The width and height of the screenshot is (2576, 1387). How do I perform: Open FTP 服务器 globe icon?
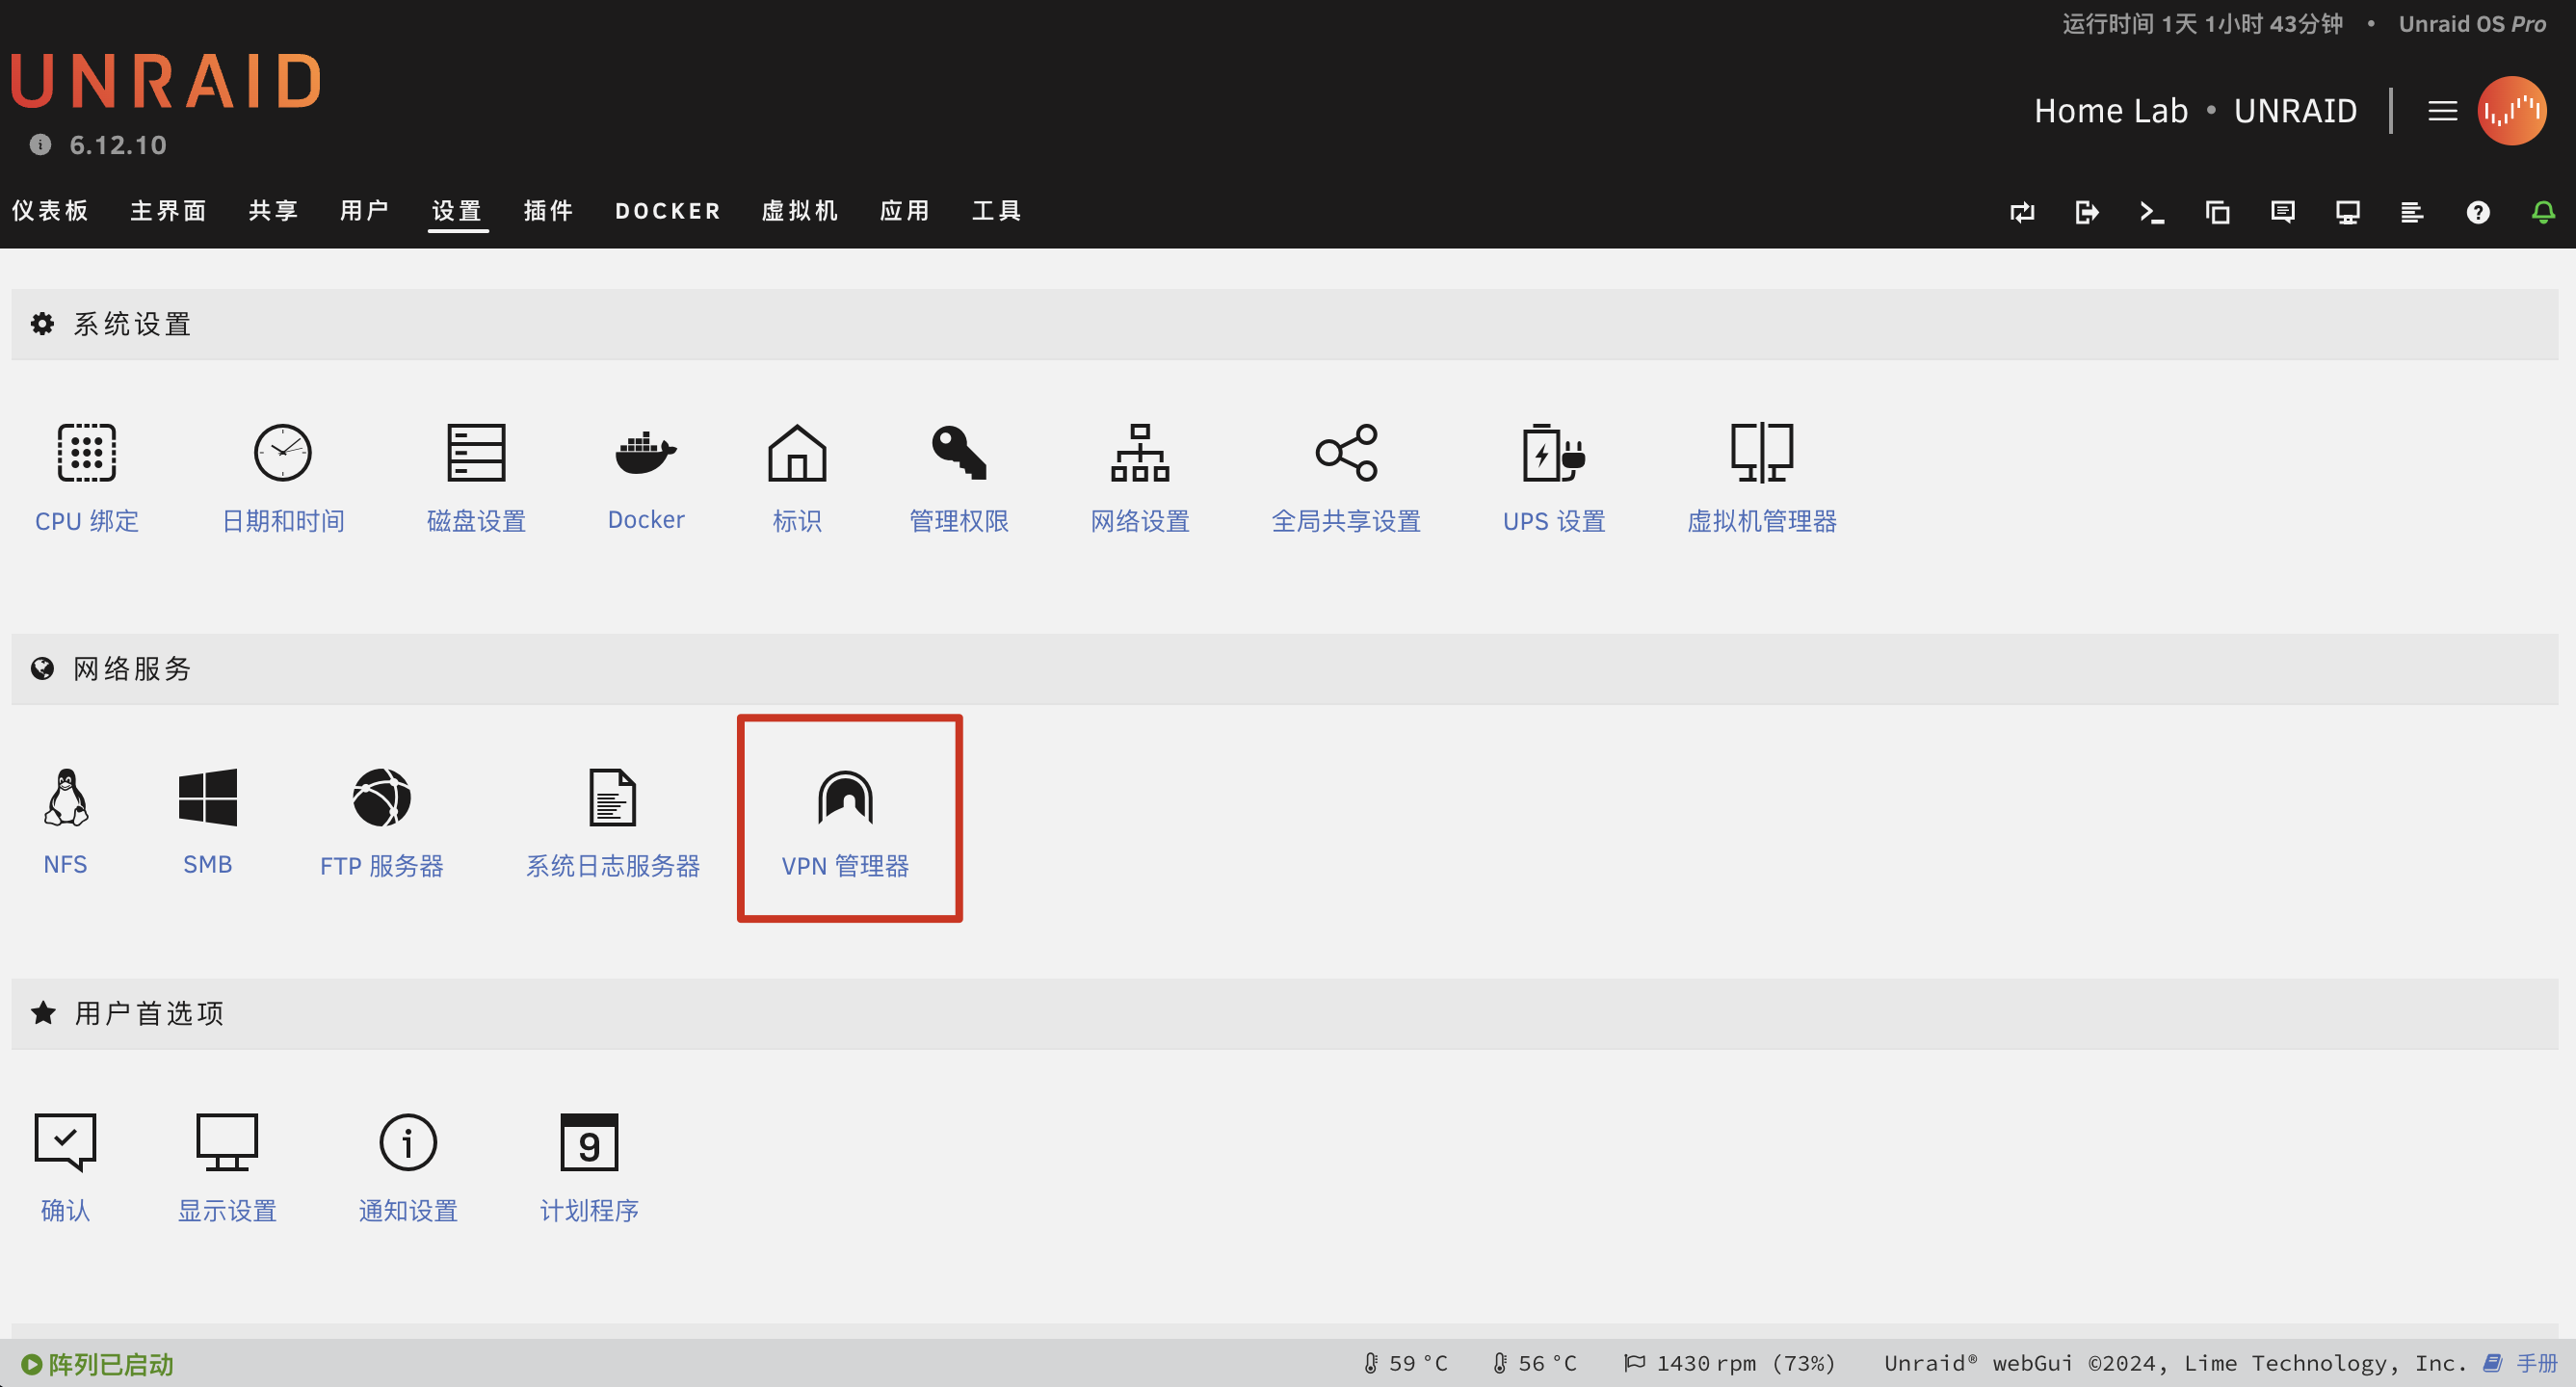381,798
